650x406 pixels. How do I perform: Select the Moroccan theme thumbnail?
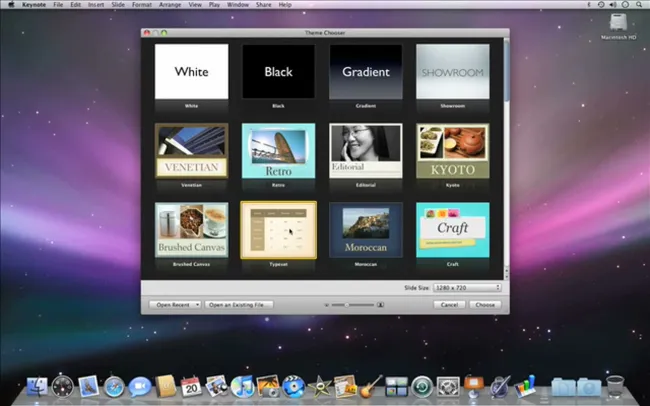tap(366, 230)
